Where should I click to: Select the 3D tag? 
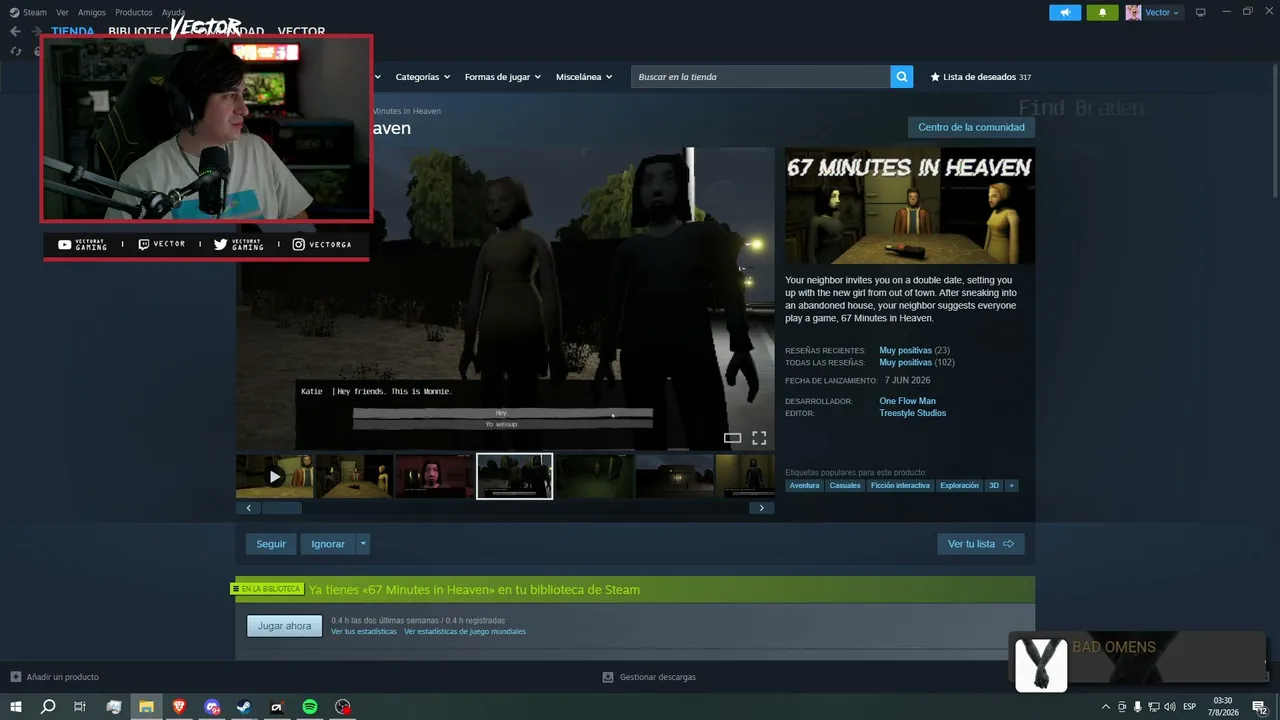click(x=994, y=486)
